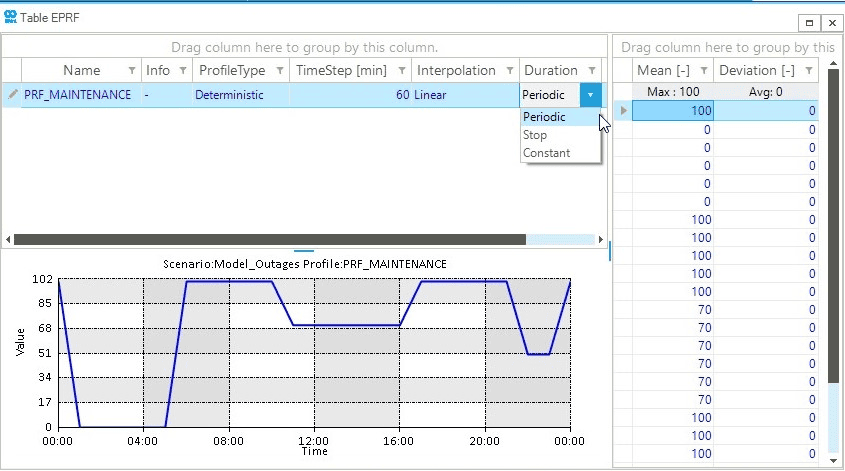Screen dimensions: 845x471
Task: Collapse the Duration dropdown arrow button
Action: (590, 95)
